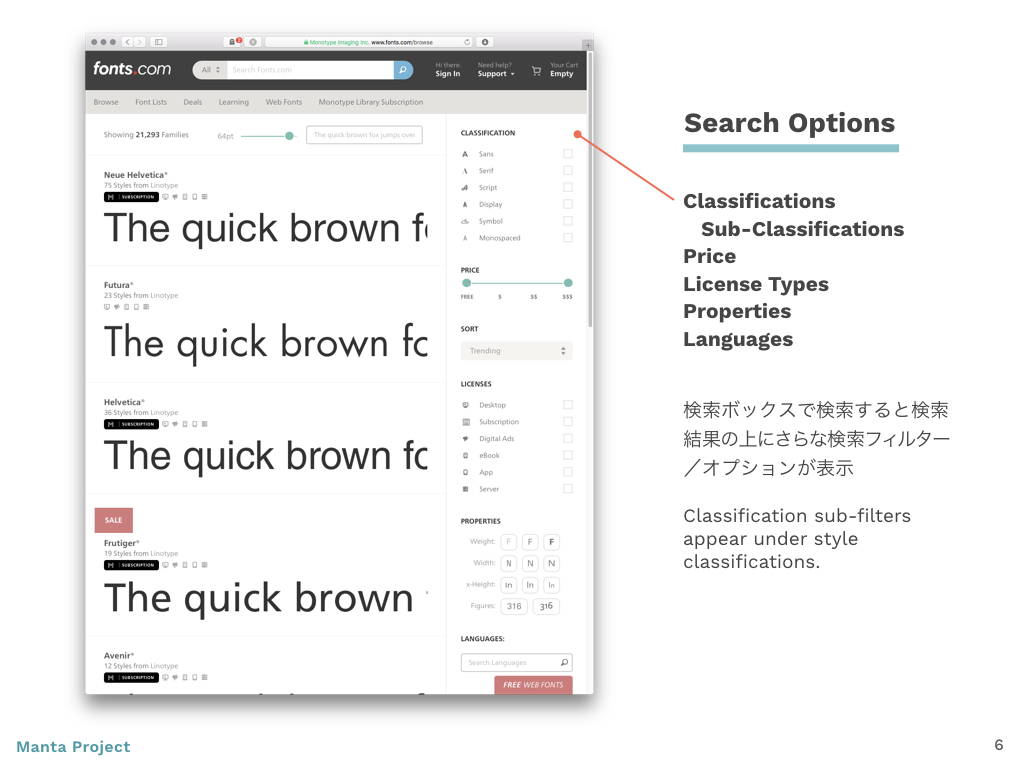This screenshot has width=1024, height=768.
Task: Select the bold Weight property button
Action: (x=552, y=542)
